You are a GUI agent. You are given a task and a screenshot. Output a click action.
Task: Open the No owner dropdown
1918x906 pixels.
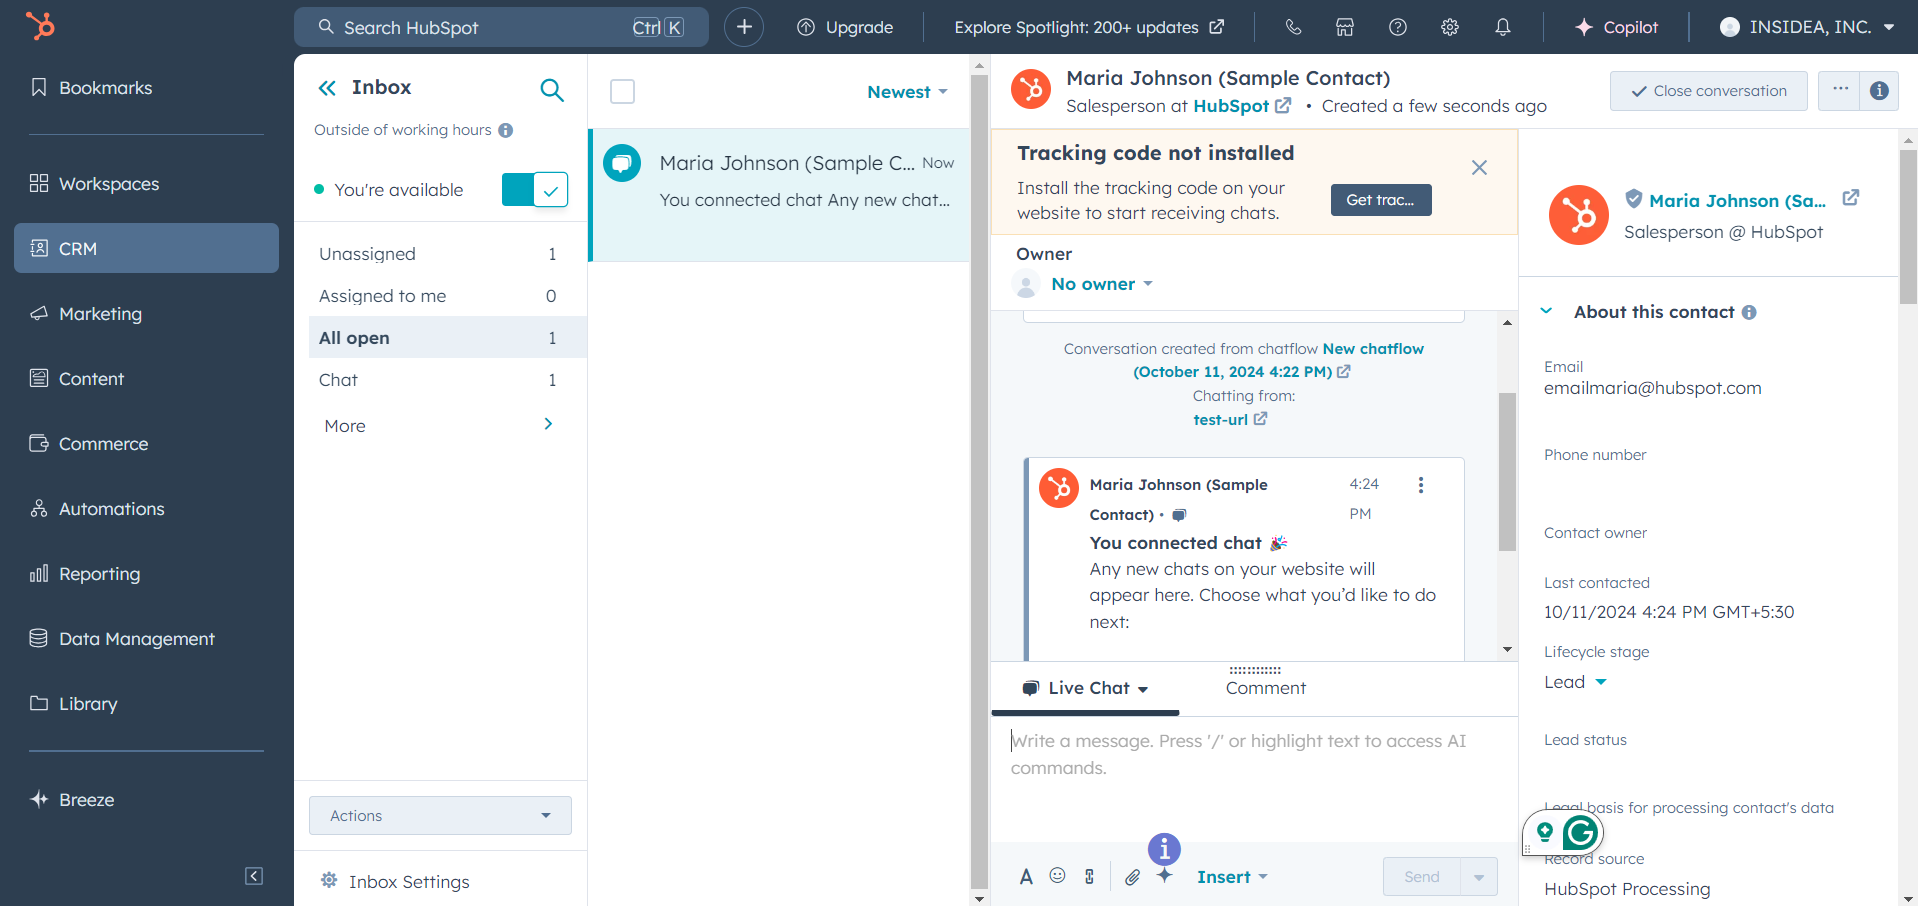1101,284
